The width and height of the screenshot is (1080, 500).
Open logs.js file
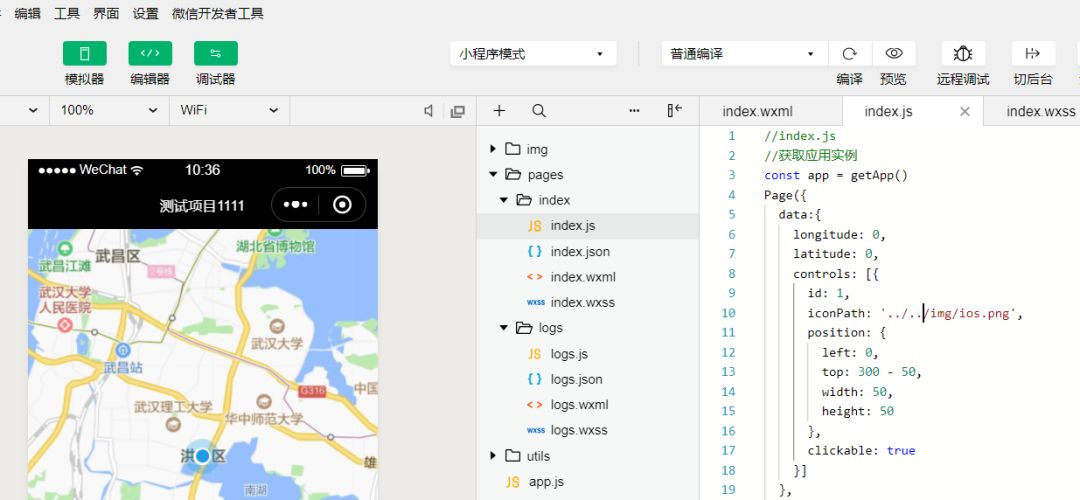588,354
